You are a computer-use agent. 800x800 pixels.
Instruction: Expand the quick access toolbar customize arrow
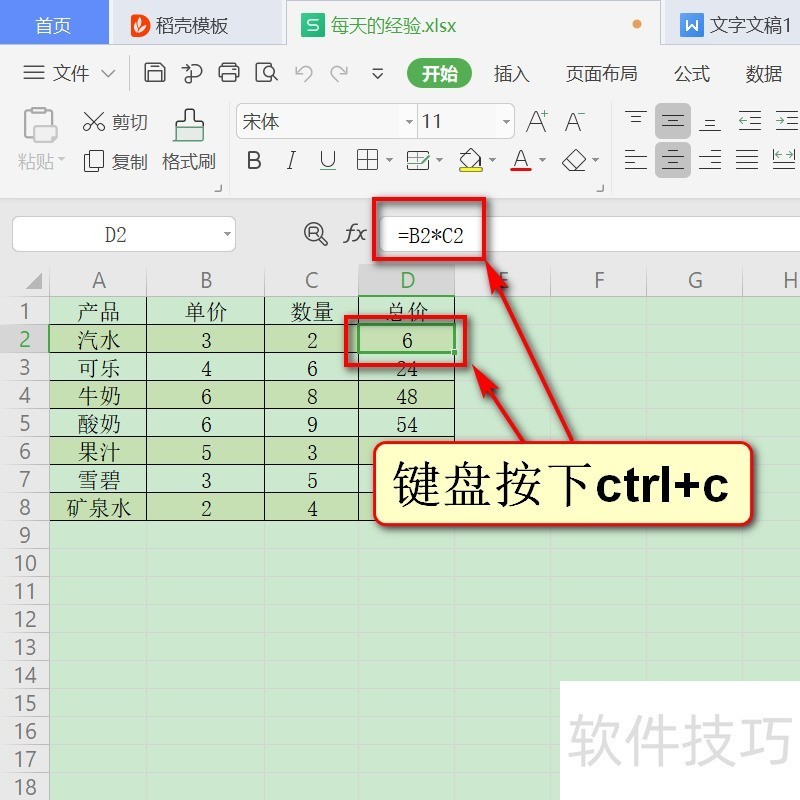click(x=378, y=74)
